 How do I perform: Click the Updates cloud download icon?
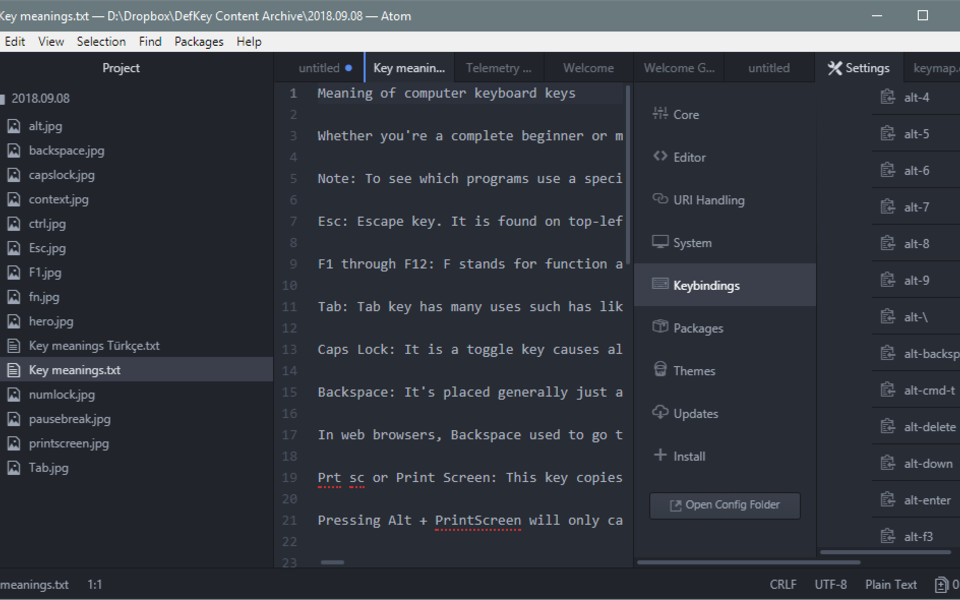click(660, 413)
